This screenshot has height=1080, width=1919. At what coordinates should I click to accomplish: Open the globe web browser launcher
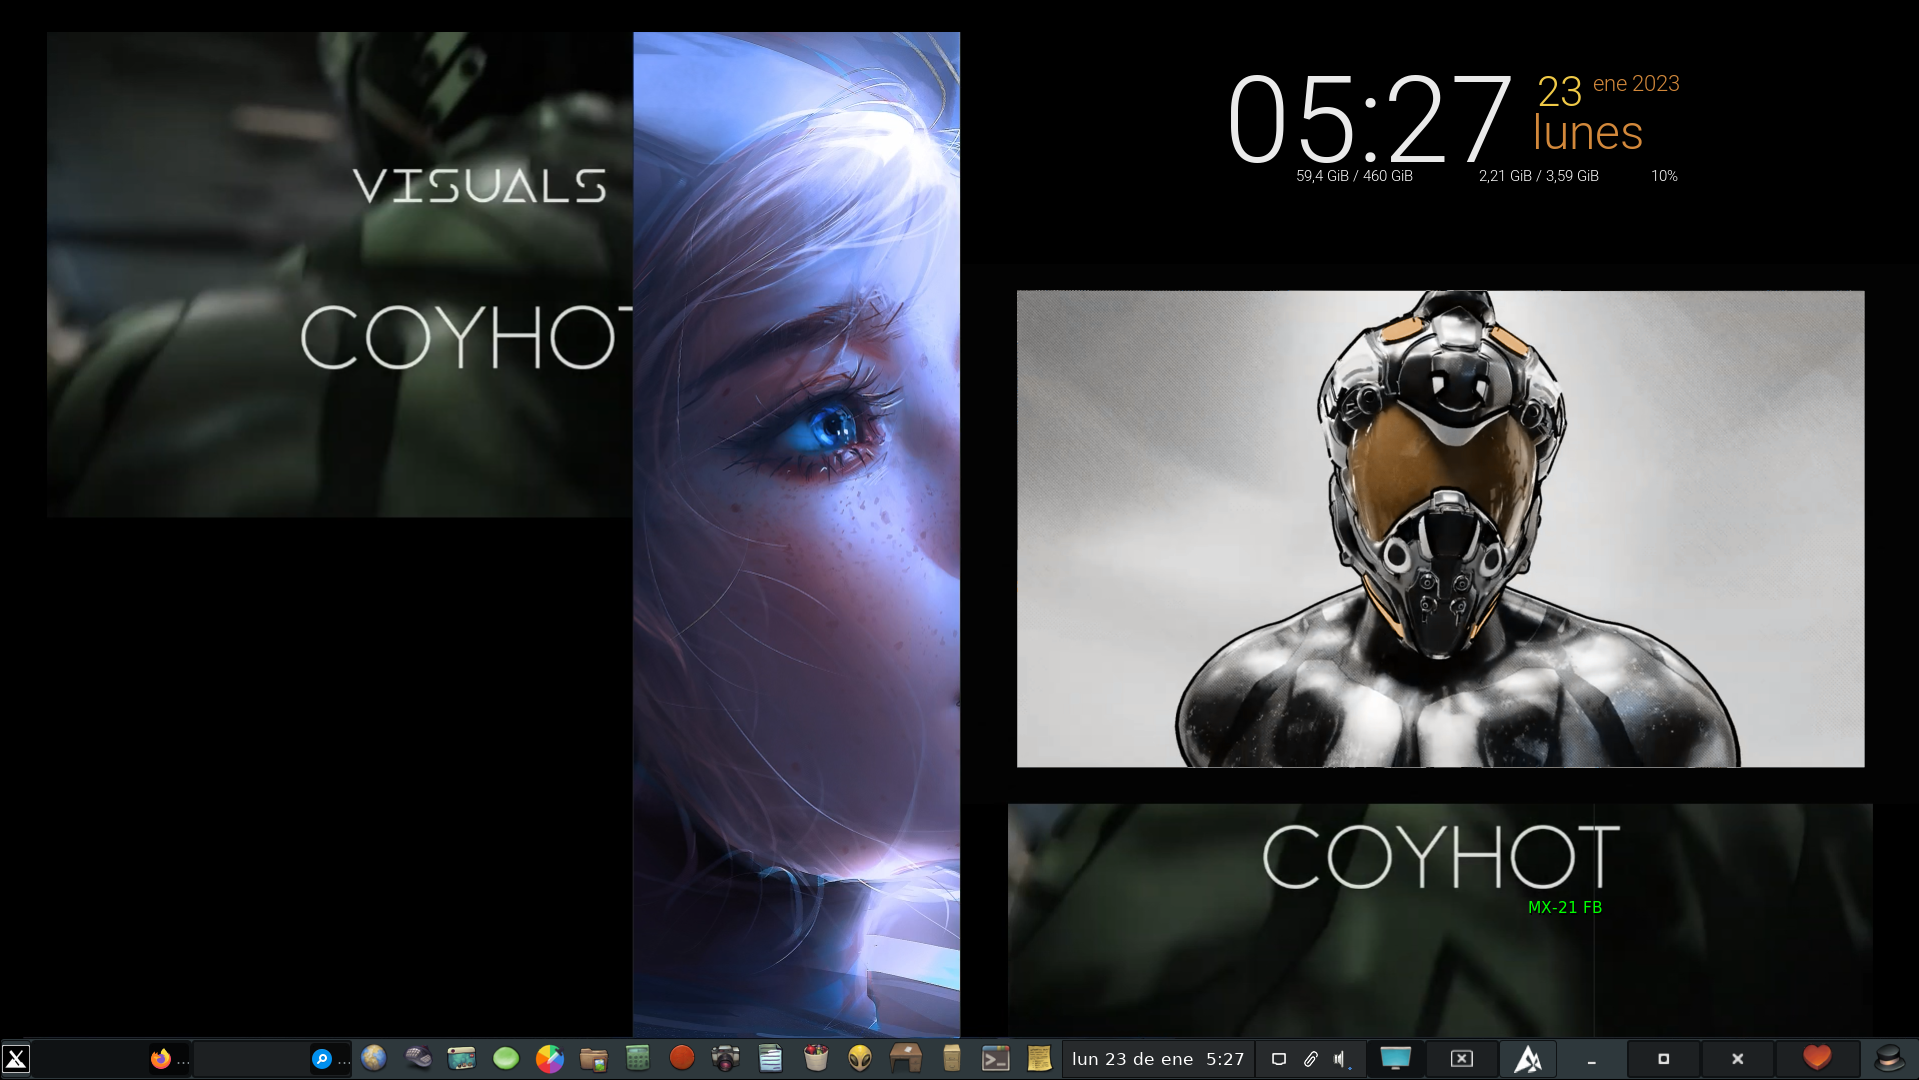pos(374,1058)
